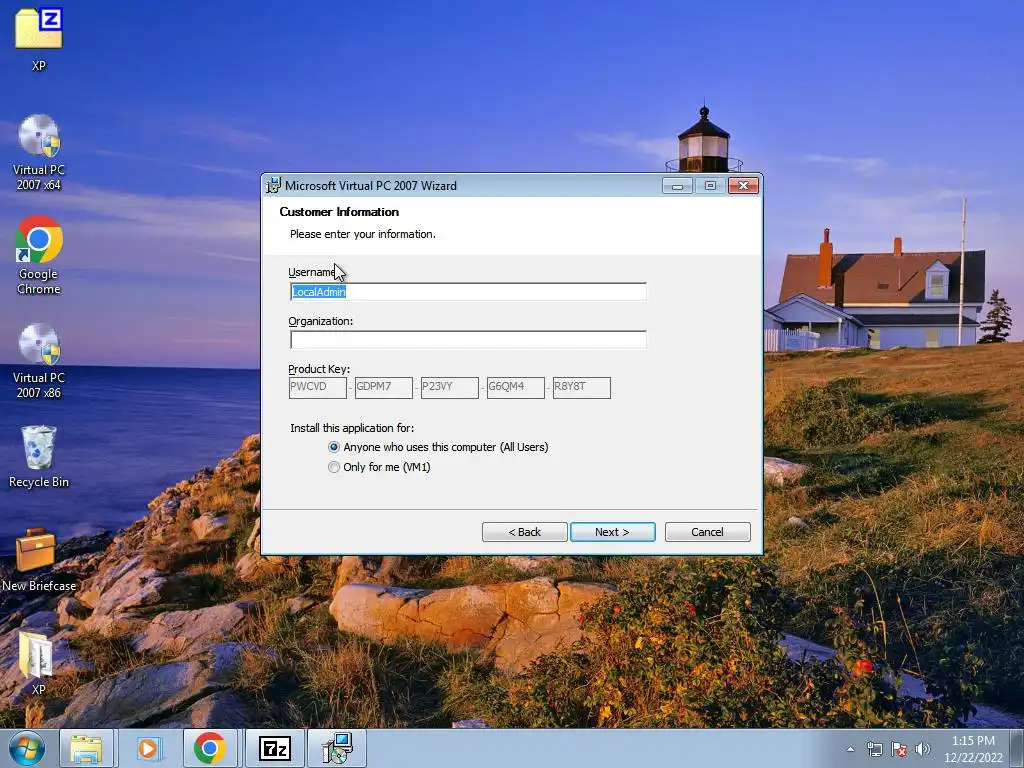This screenshot has height=768, width=1024.
Task: Launch Windows Media Player from the taskbar
Action: coord(148,748)
